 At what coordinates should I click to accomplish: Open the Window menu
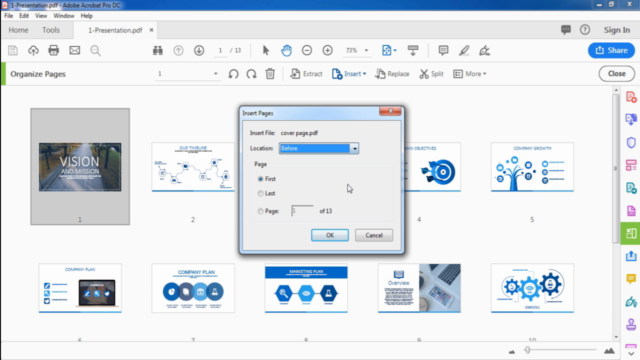(x=64, y=16)
